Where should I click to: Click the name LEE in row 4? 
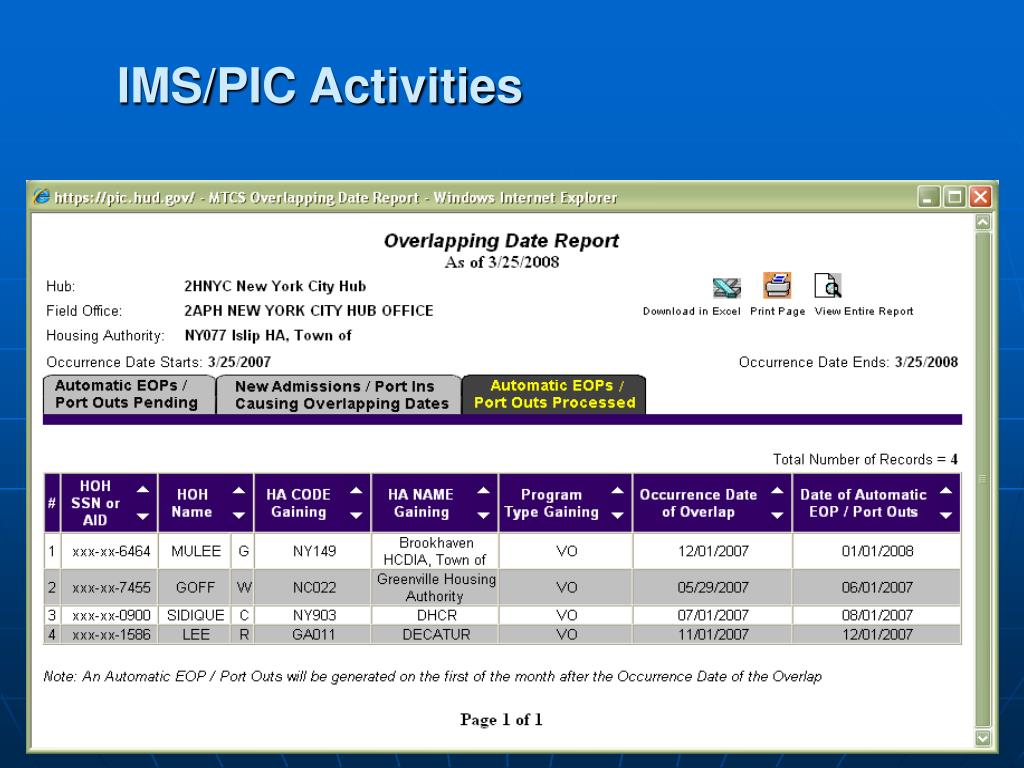[196, 634]
